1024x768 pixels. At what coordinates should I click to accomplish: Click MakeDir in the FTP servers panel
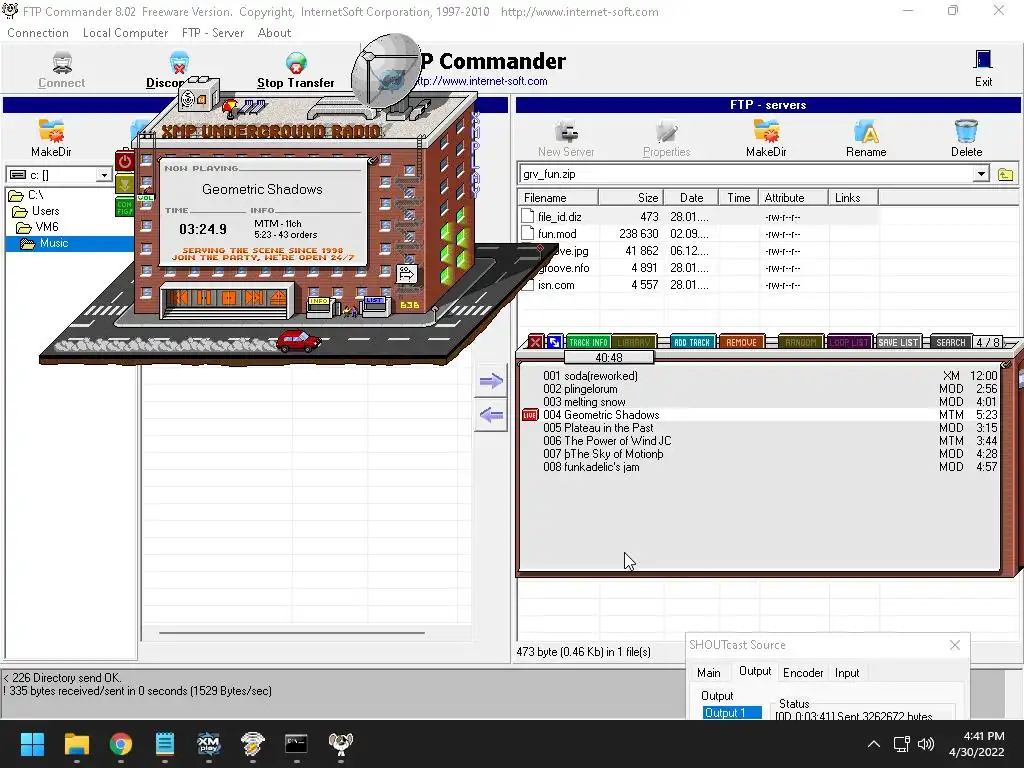tap(766, 138)
